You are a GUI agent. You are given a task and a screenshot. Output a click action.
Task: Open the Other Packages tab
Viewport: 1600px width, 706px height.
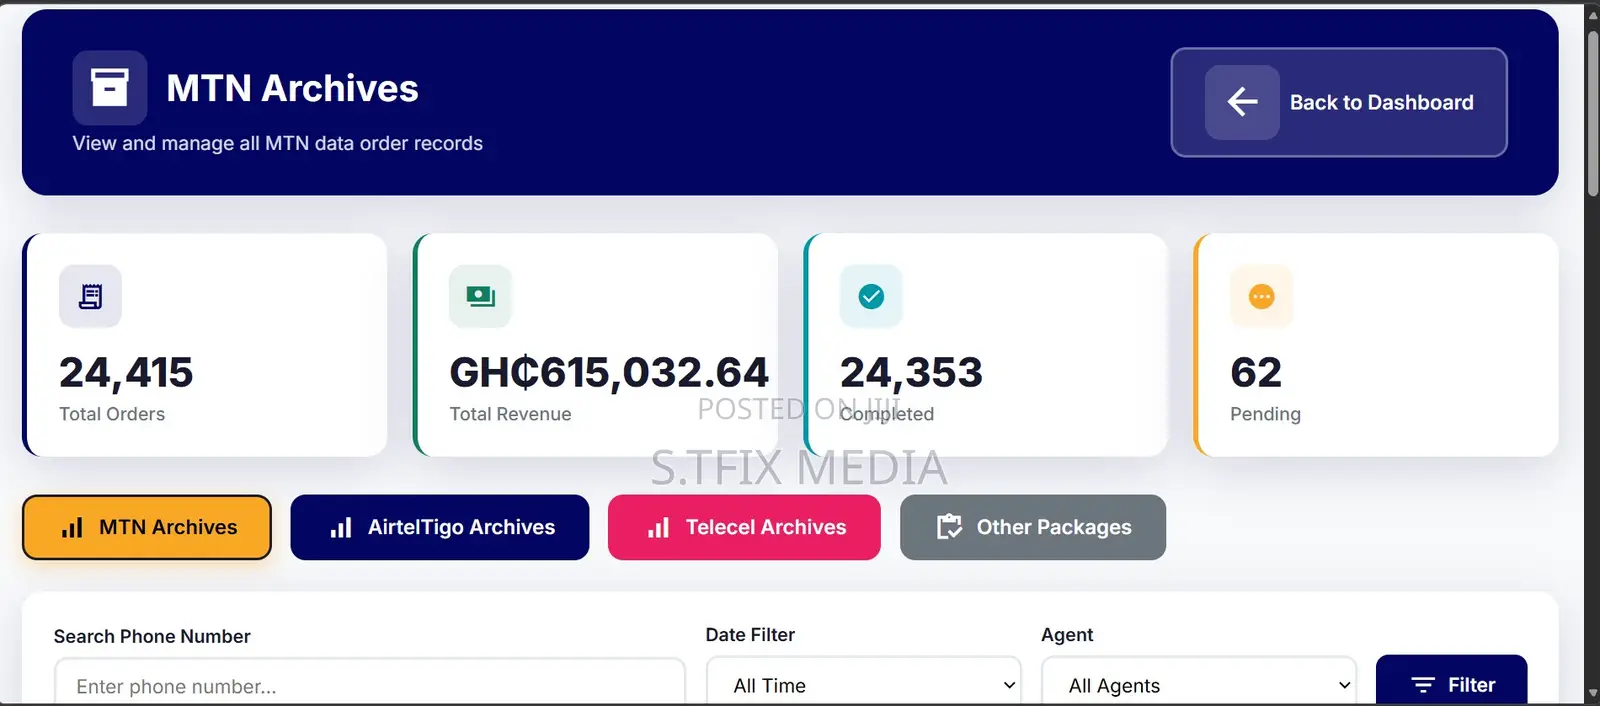pyautogui.click(x=1033, y=527)
